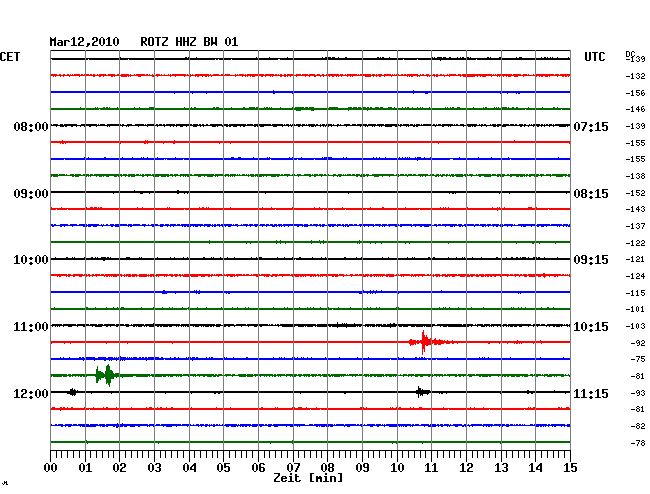
Task: Select the DC value -152
Action: [635, 193]
